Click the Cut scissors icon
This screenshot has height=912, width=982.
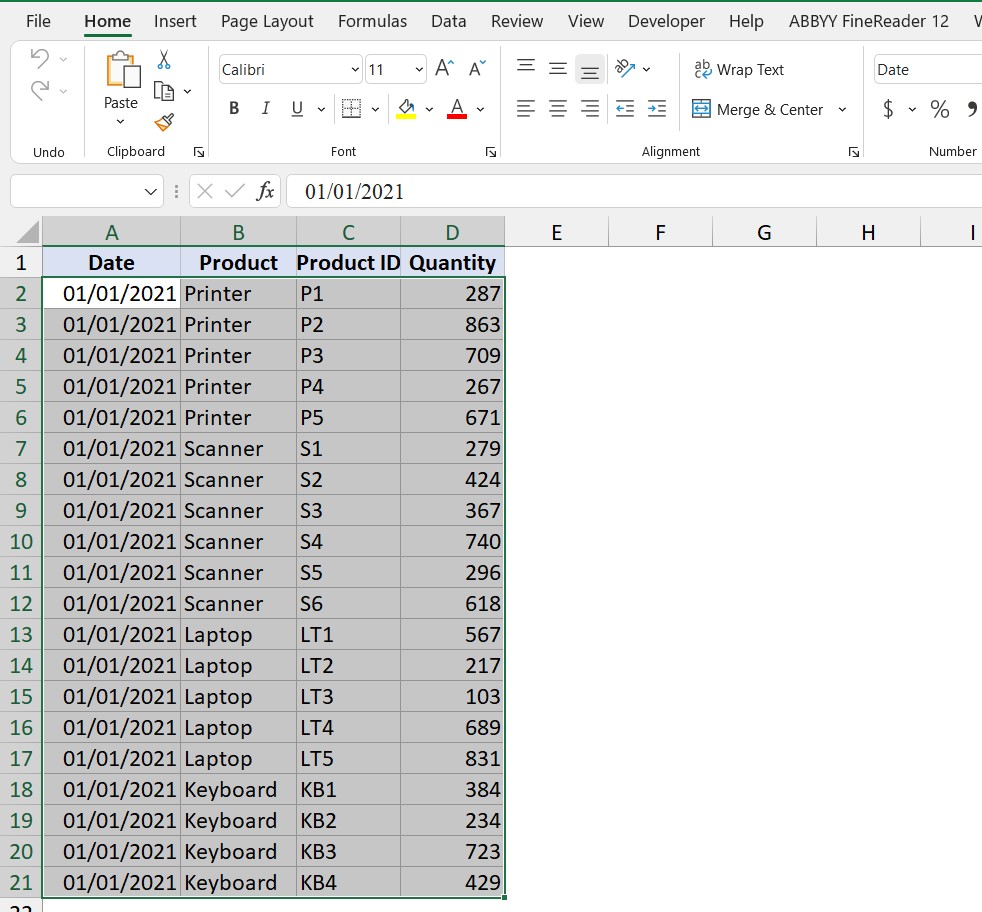[164, 61]
